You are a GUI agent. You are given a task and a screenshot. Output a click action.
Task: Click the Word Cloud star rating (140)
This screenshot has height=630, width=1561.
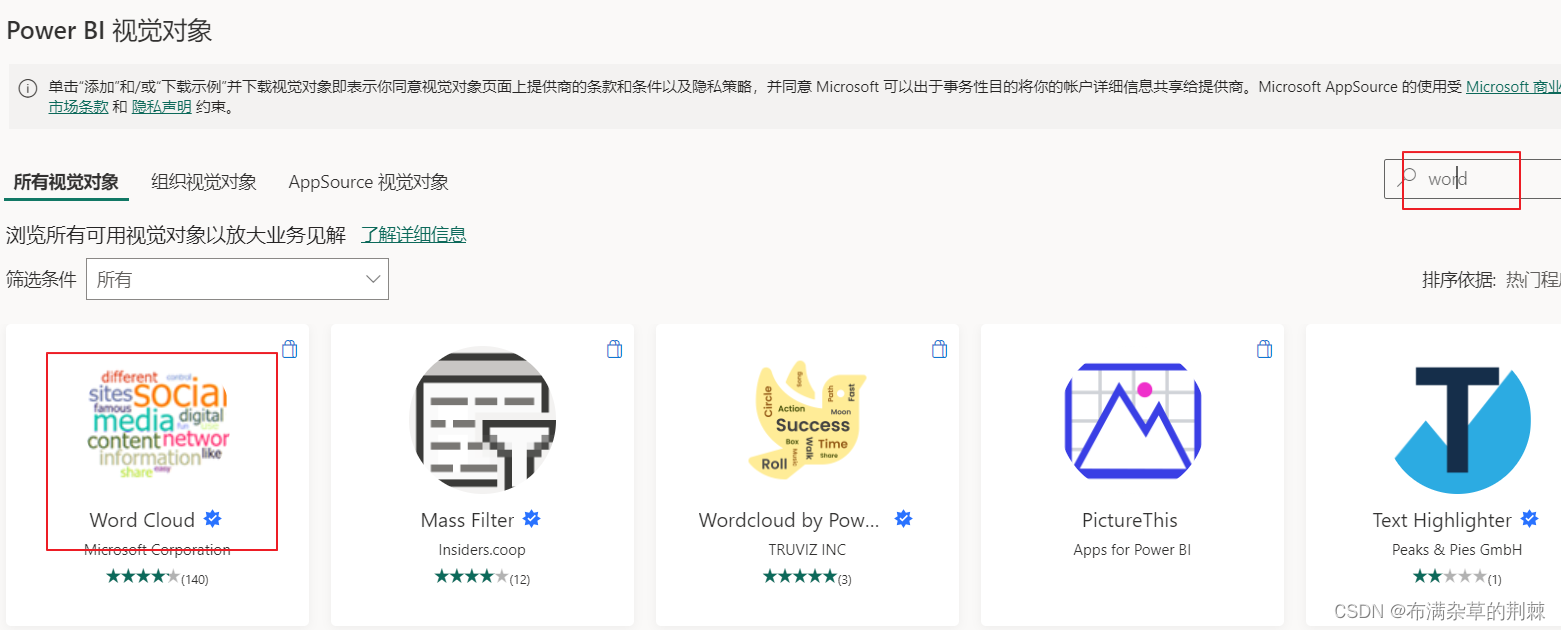pyautogui.click(x=157, y=577)
